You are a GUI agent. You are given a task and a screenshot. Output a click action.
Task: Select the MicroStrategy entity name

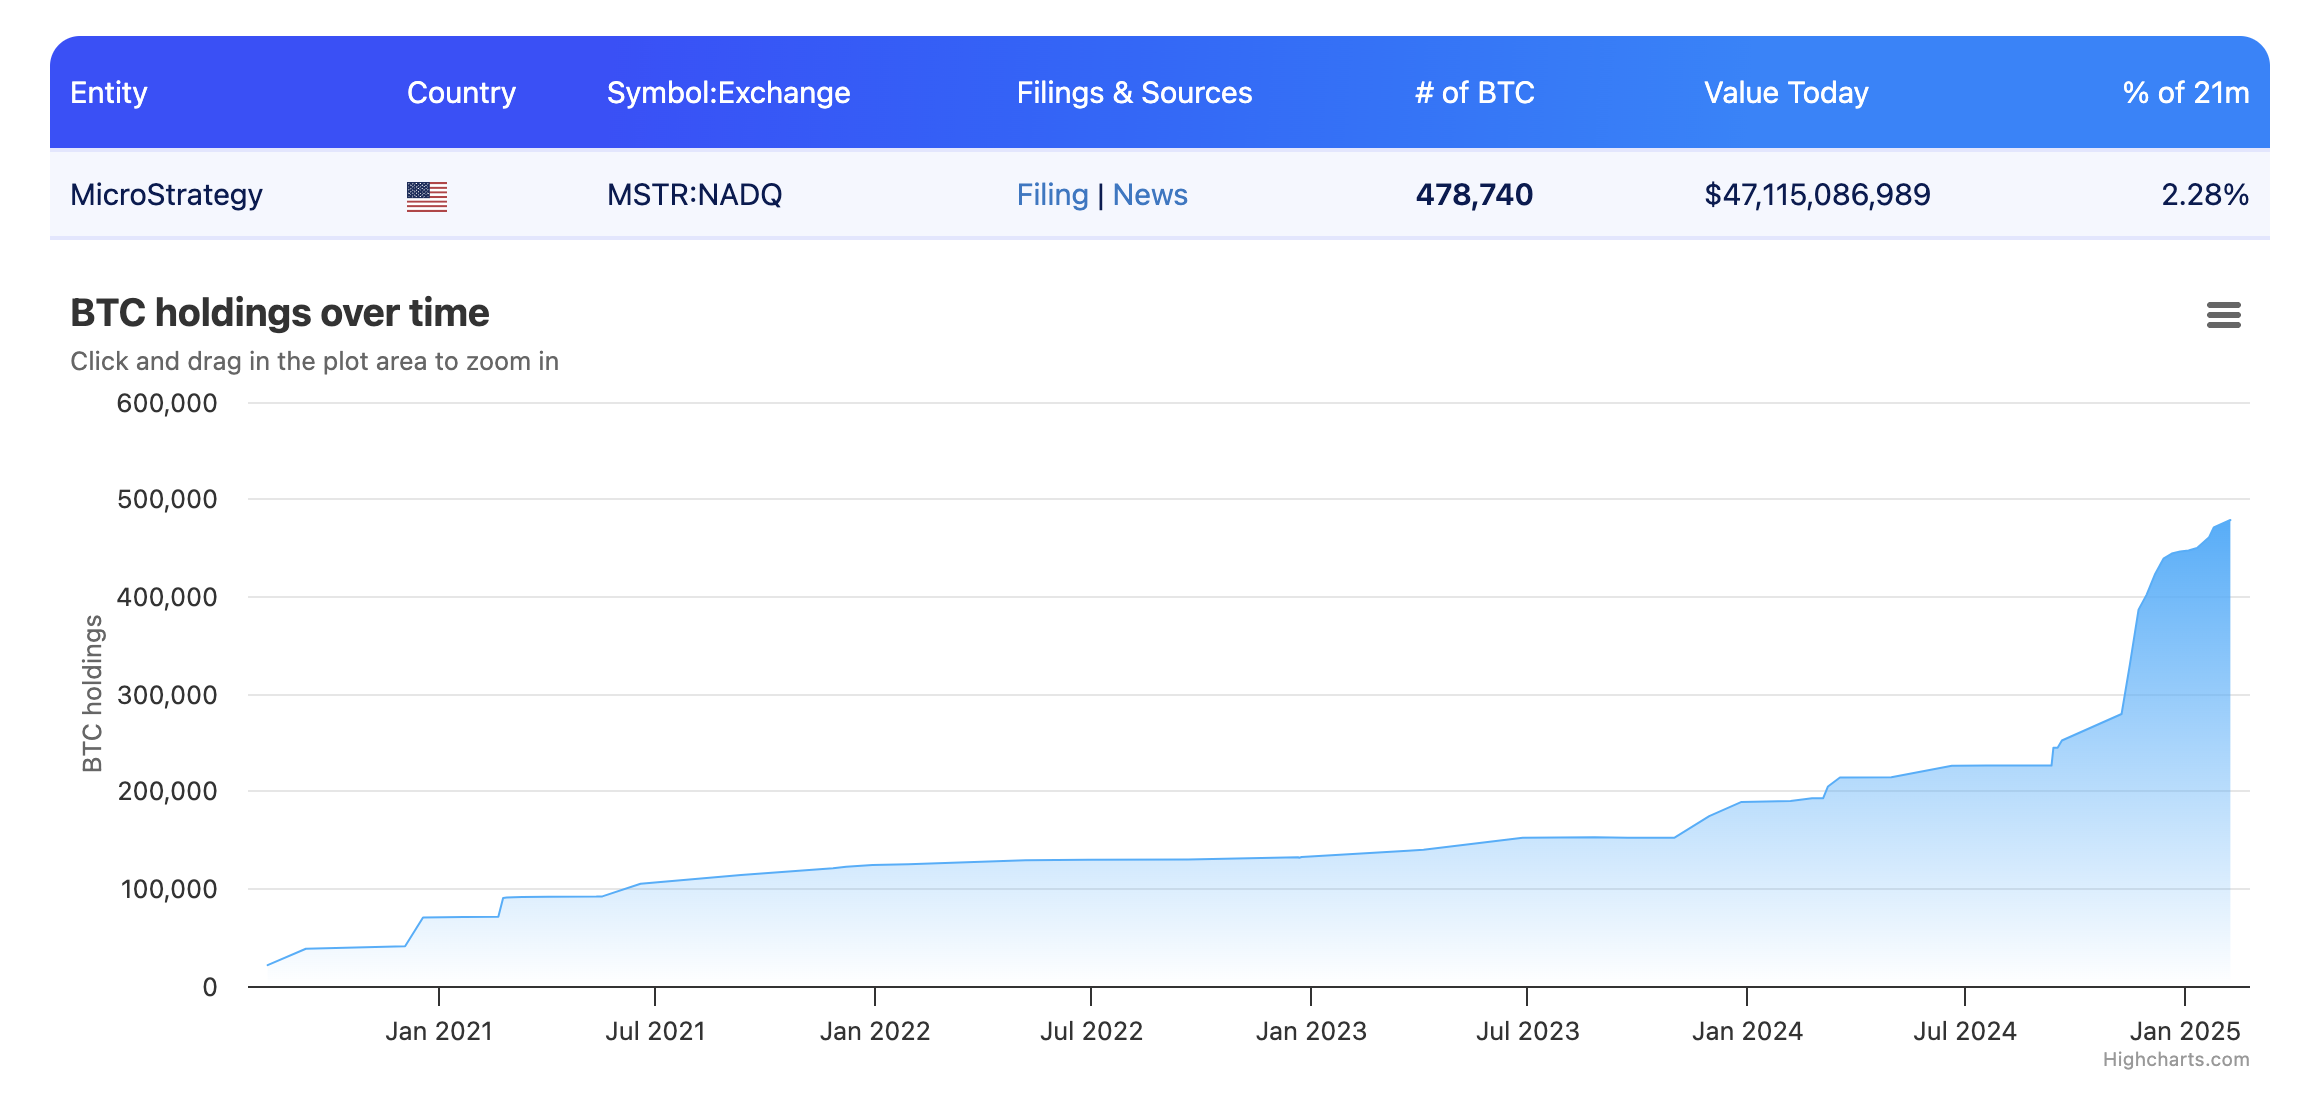coord(166,195)
